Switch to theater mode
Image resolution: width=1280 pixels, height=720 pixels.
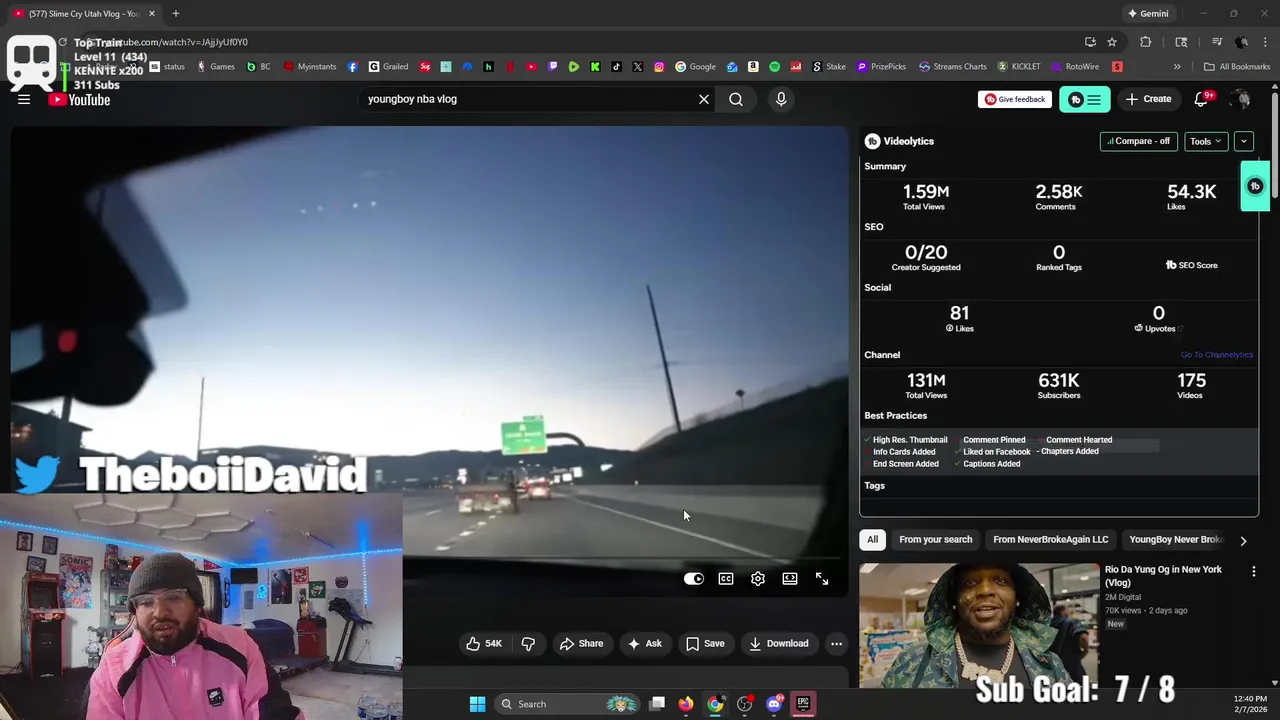click(790, 579)
